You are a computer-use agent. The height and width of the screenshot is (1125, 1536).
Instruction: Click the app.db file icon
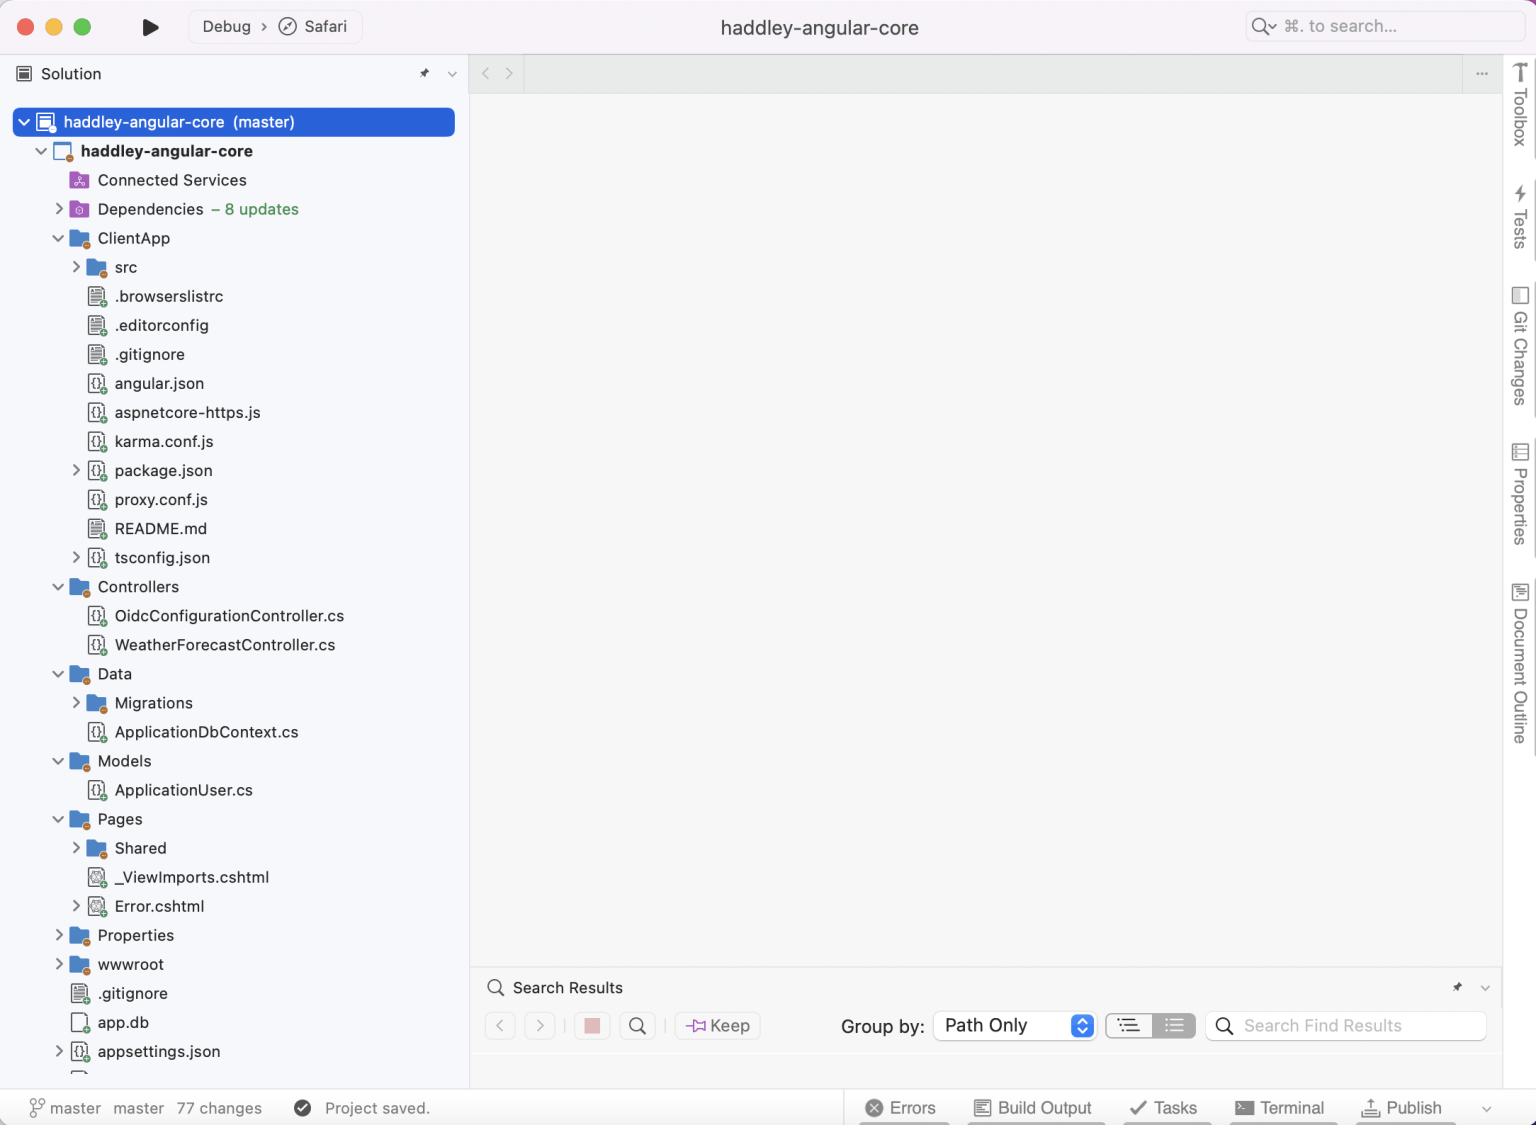point(80,1022)
